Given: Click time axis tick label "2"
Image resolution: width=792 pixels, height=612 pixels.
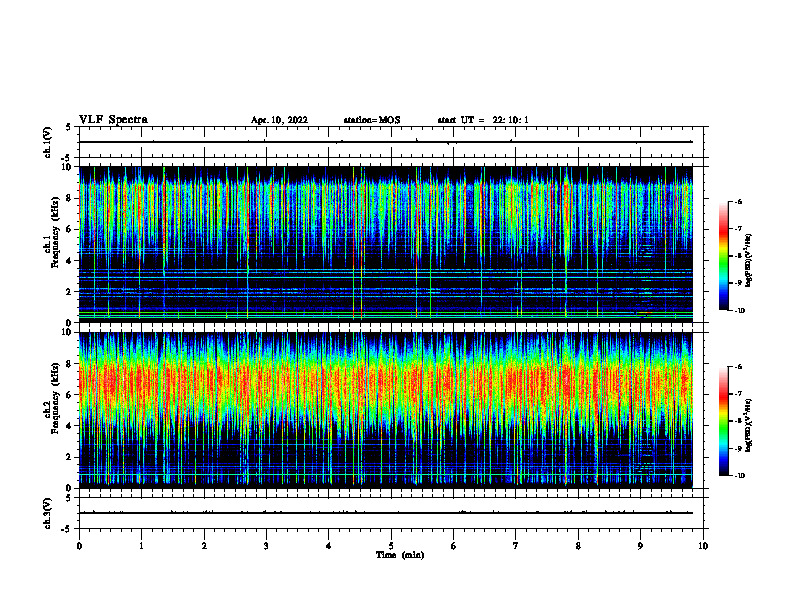Looking at the screenshot, I should (x=204, y=546).
